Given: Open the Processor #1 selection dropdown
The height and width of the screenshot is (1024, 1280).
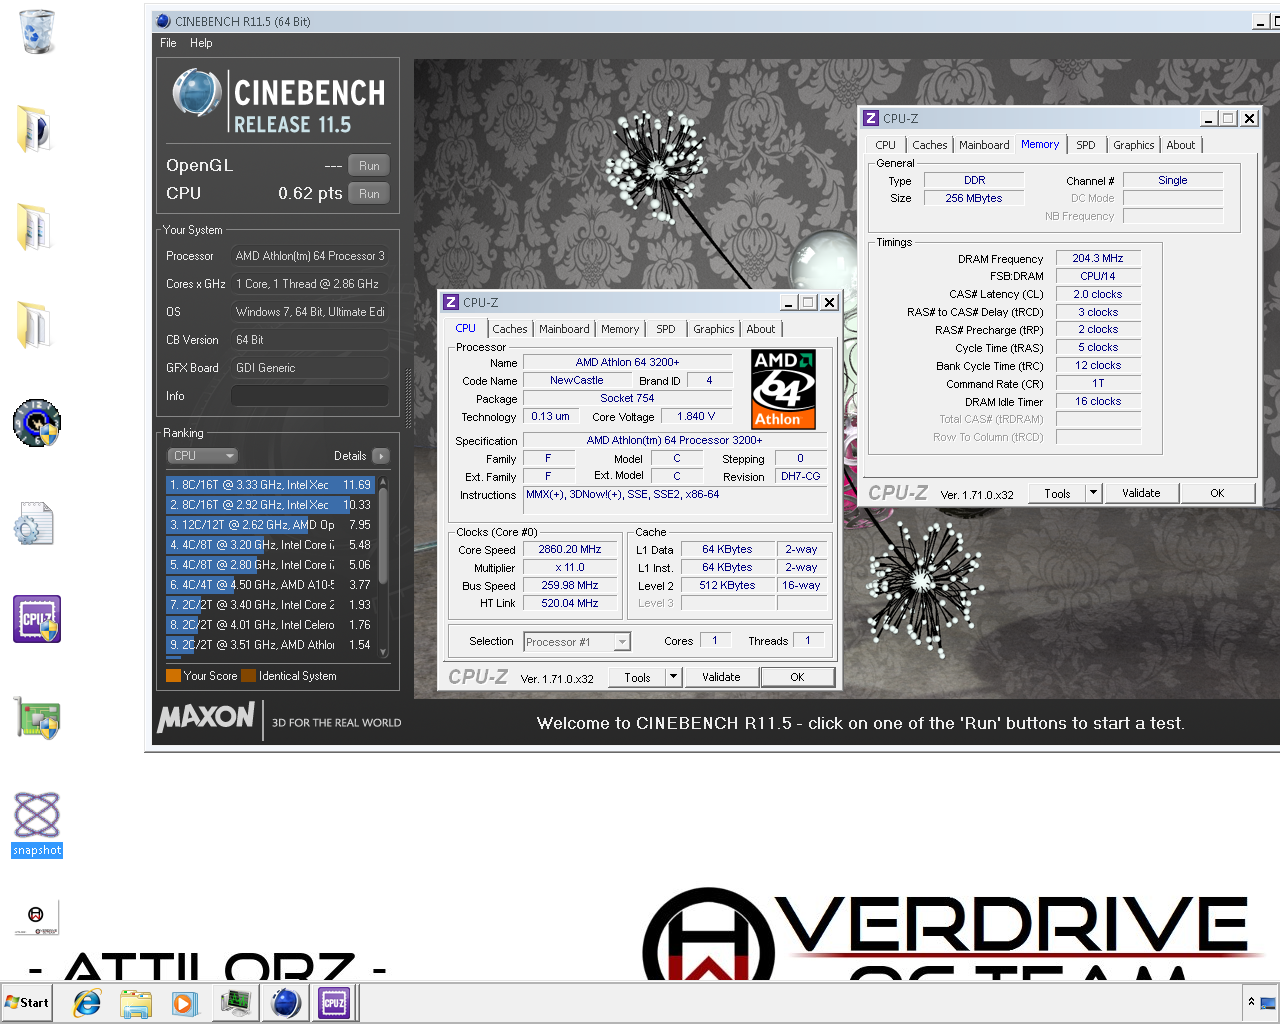Looking at the screenshot, I should coord(577,642).
